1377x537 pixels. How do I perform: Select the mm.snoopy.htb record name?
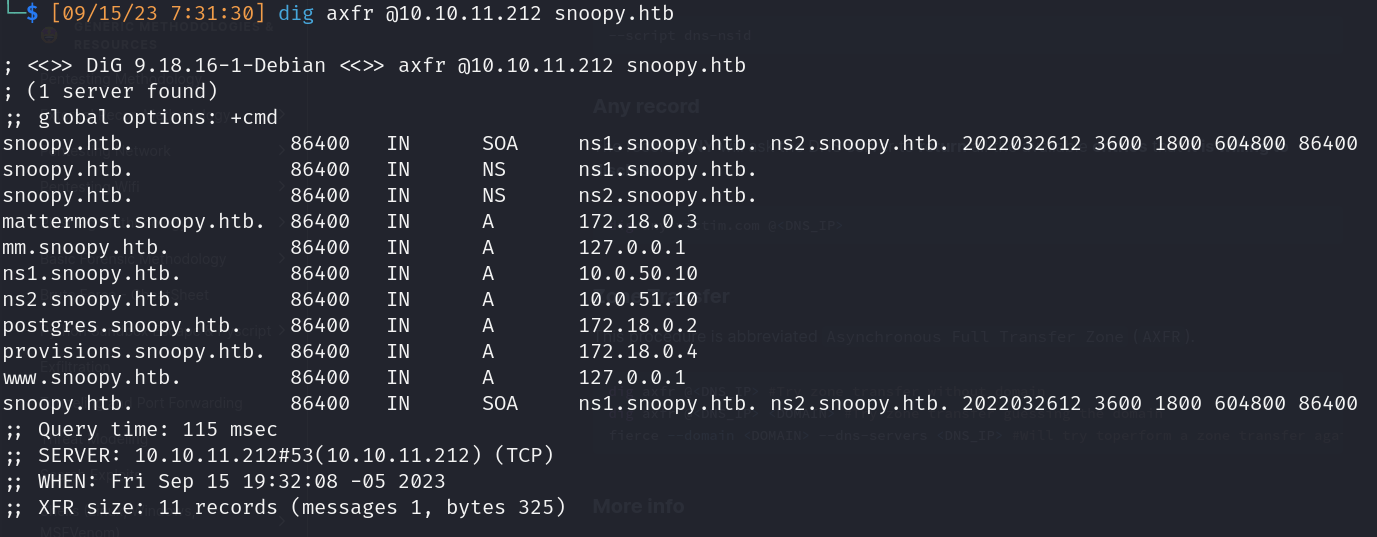[85, 247]
